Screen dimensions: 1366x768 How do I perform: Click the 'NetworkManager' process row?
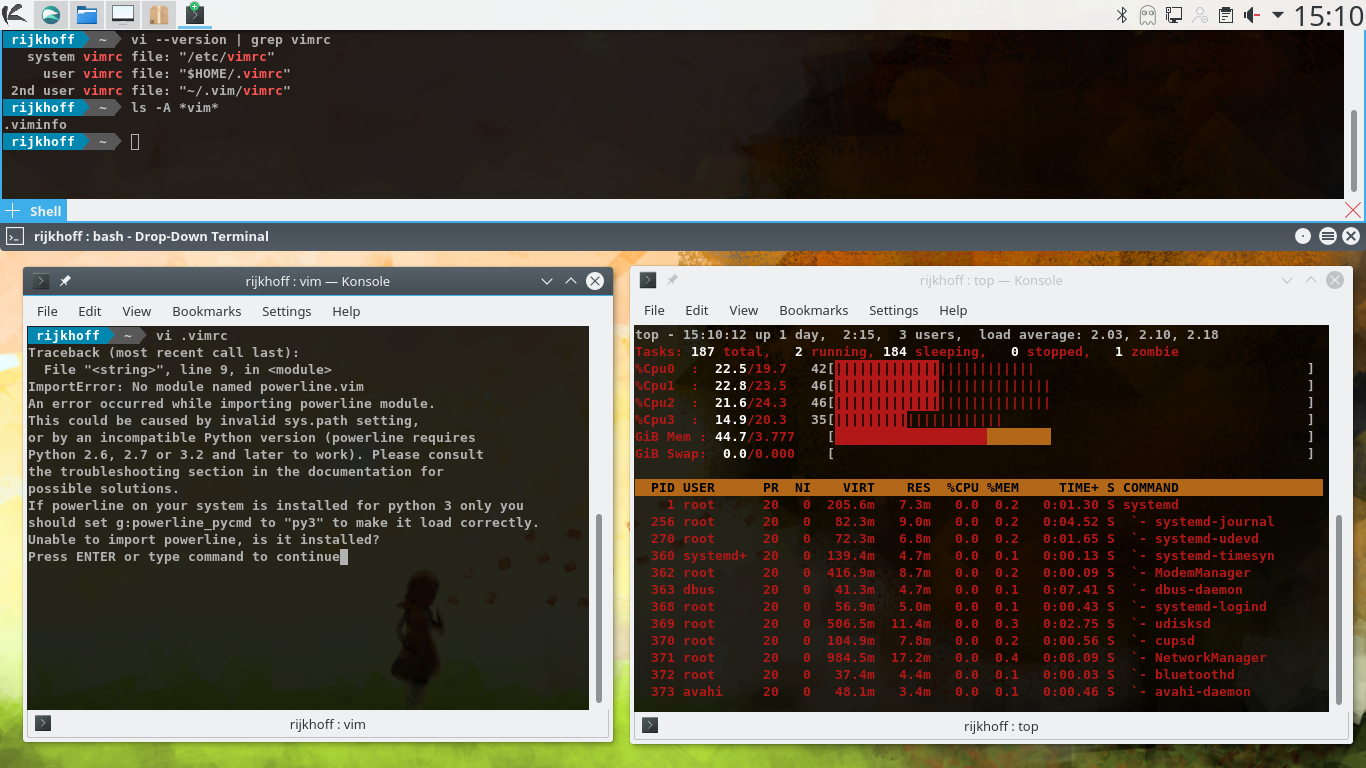(x=979, y=658)
